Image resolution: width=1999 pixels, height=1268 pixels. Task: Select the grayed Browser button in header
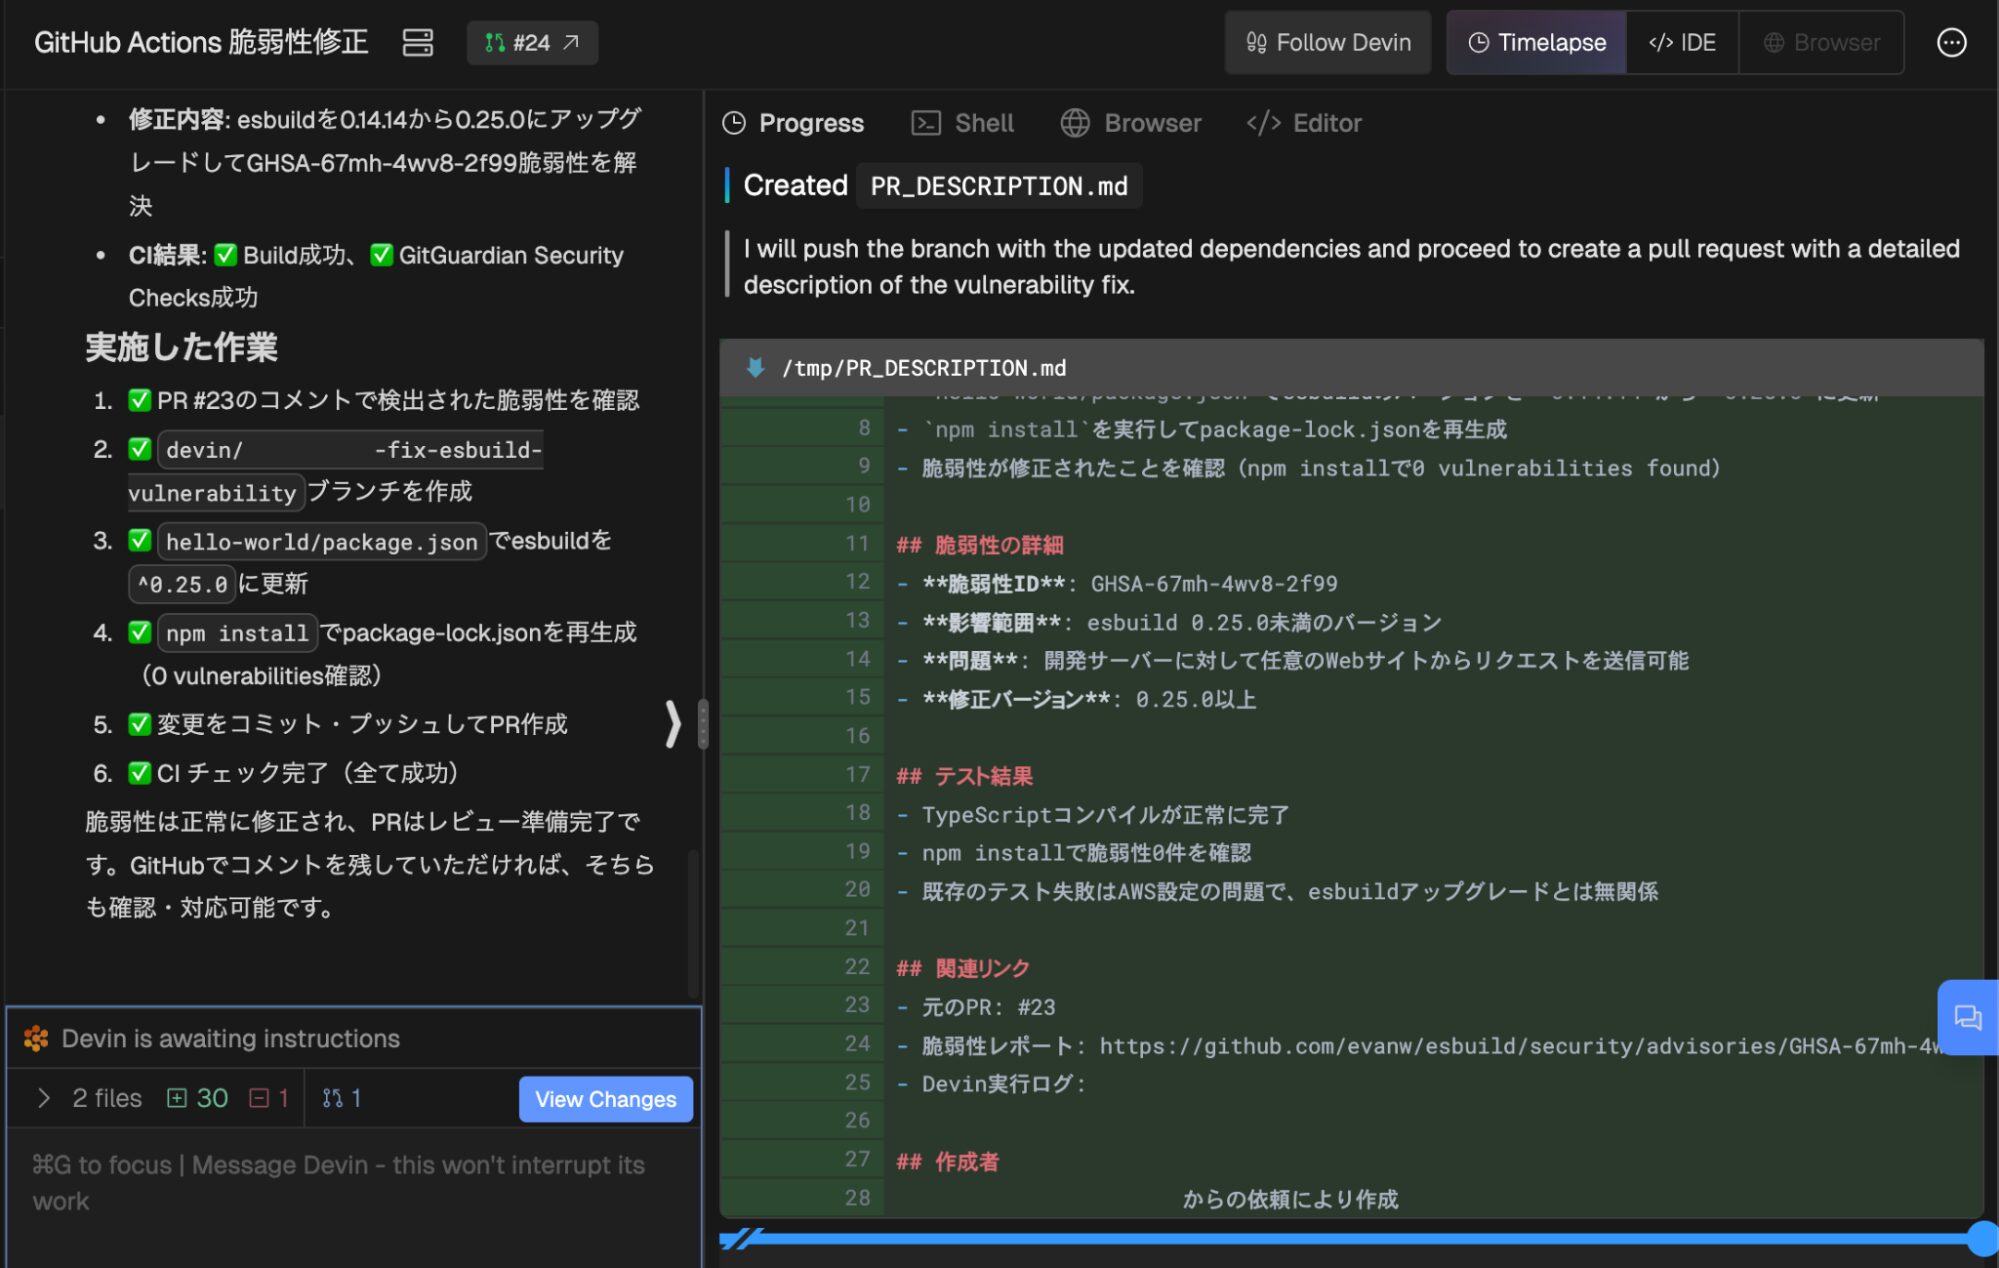pos(1821,42)
